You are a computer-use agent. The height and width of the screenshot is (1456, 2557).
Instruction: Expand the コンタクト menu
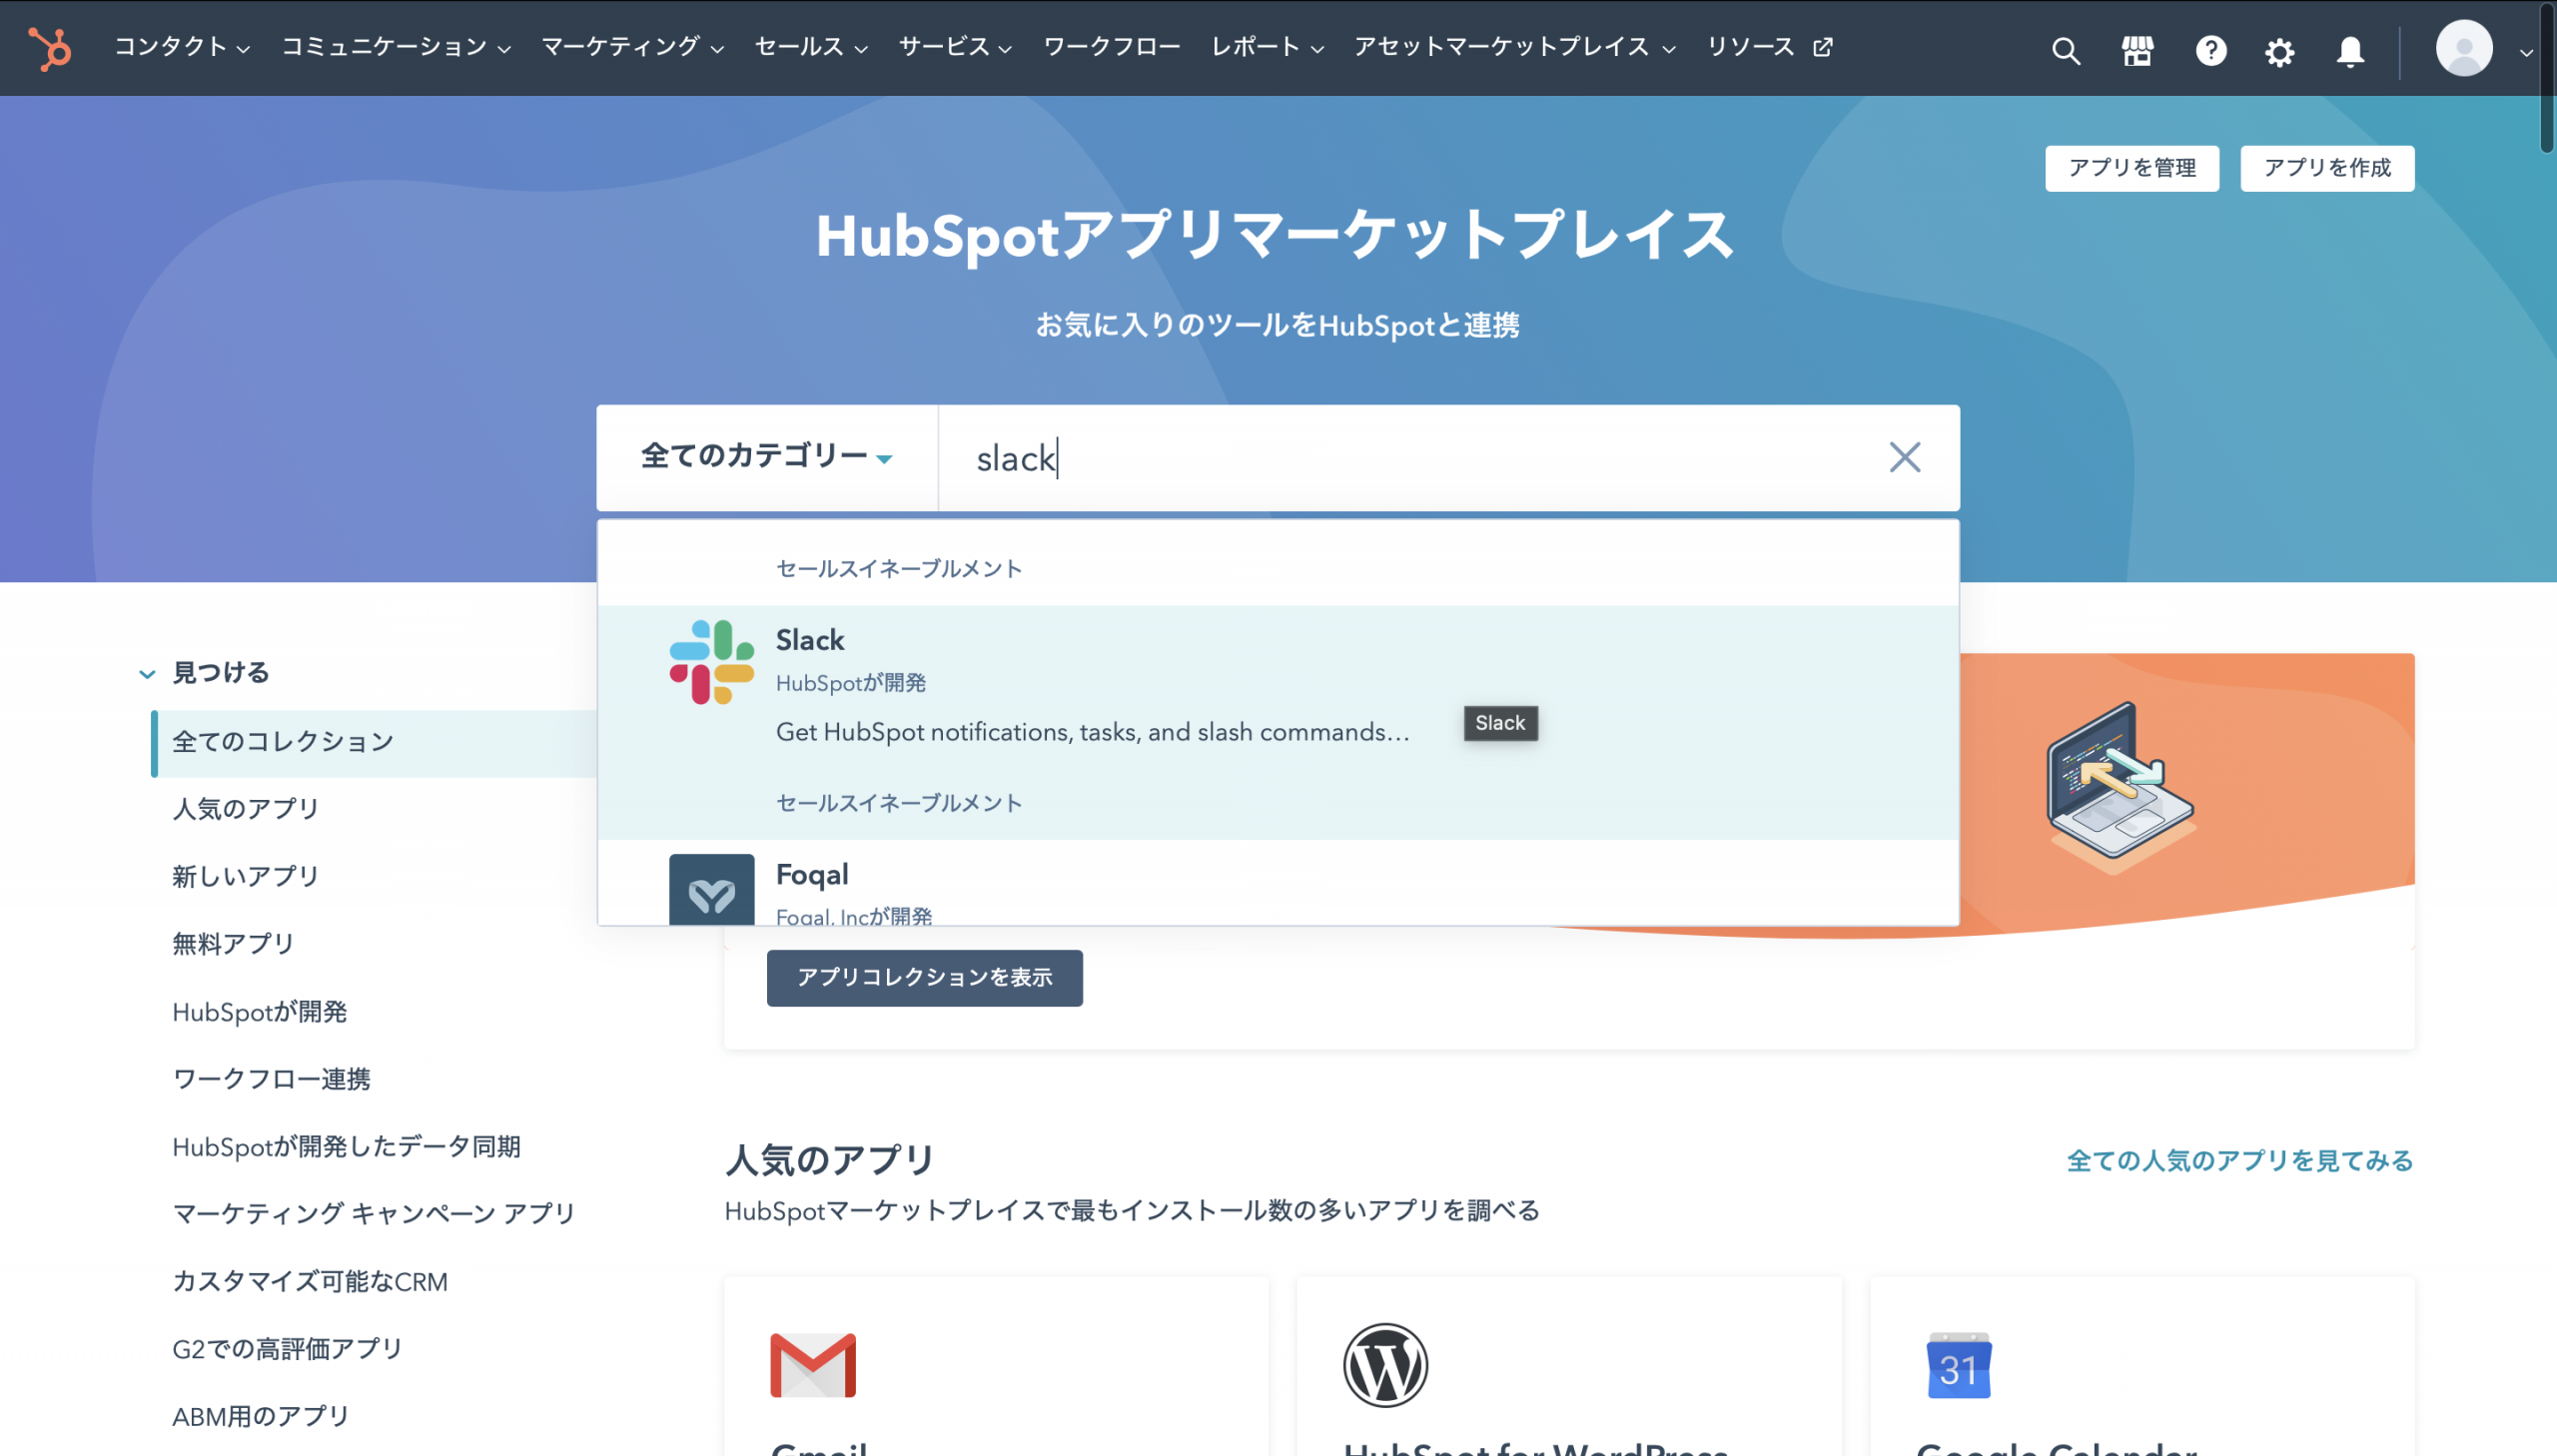(x=182, y=47)
